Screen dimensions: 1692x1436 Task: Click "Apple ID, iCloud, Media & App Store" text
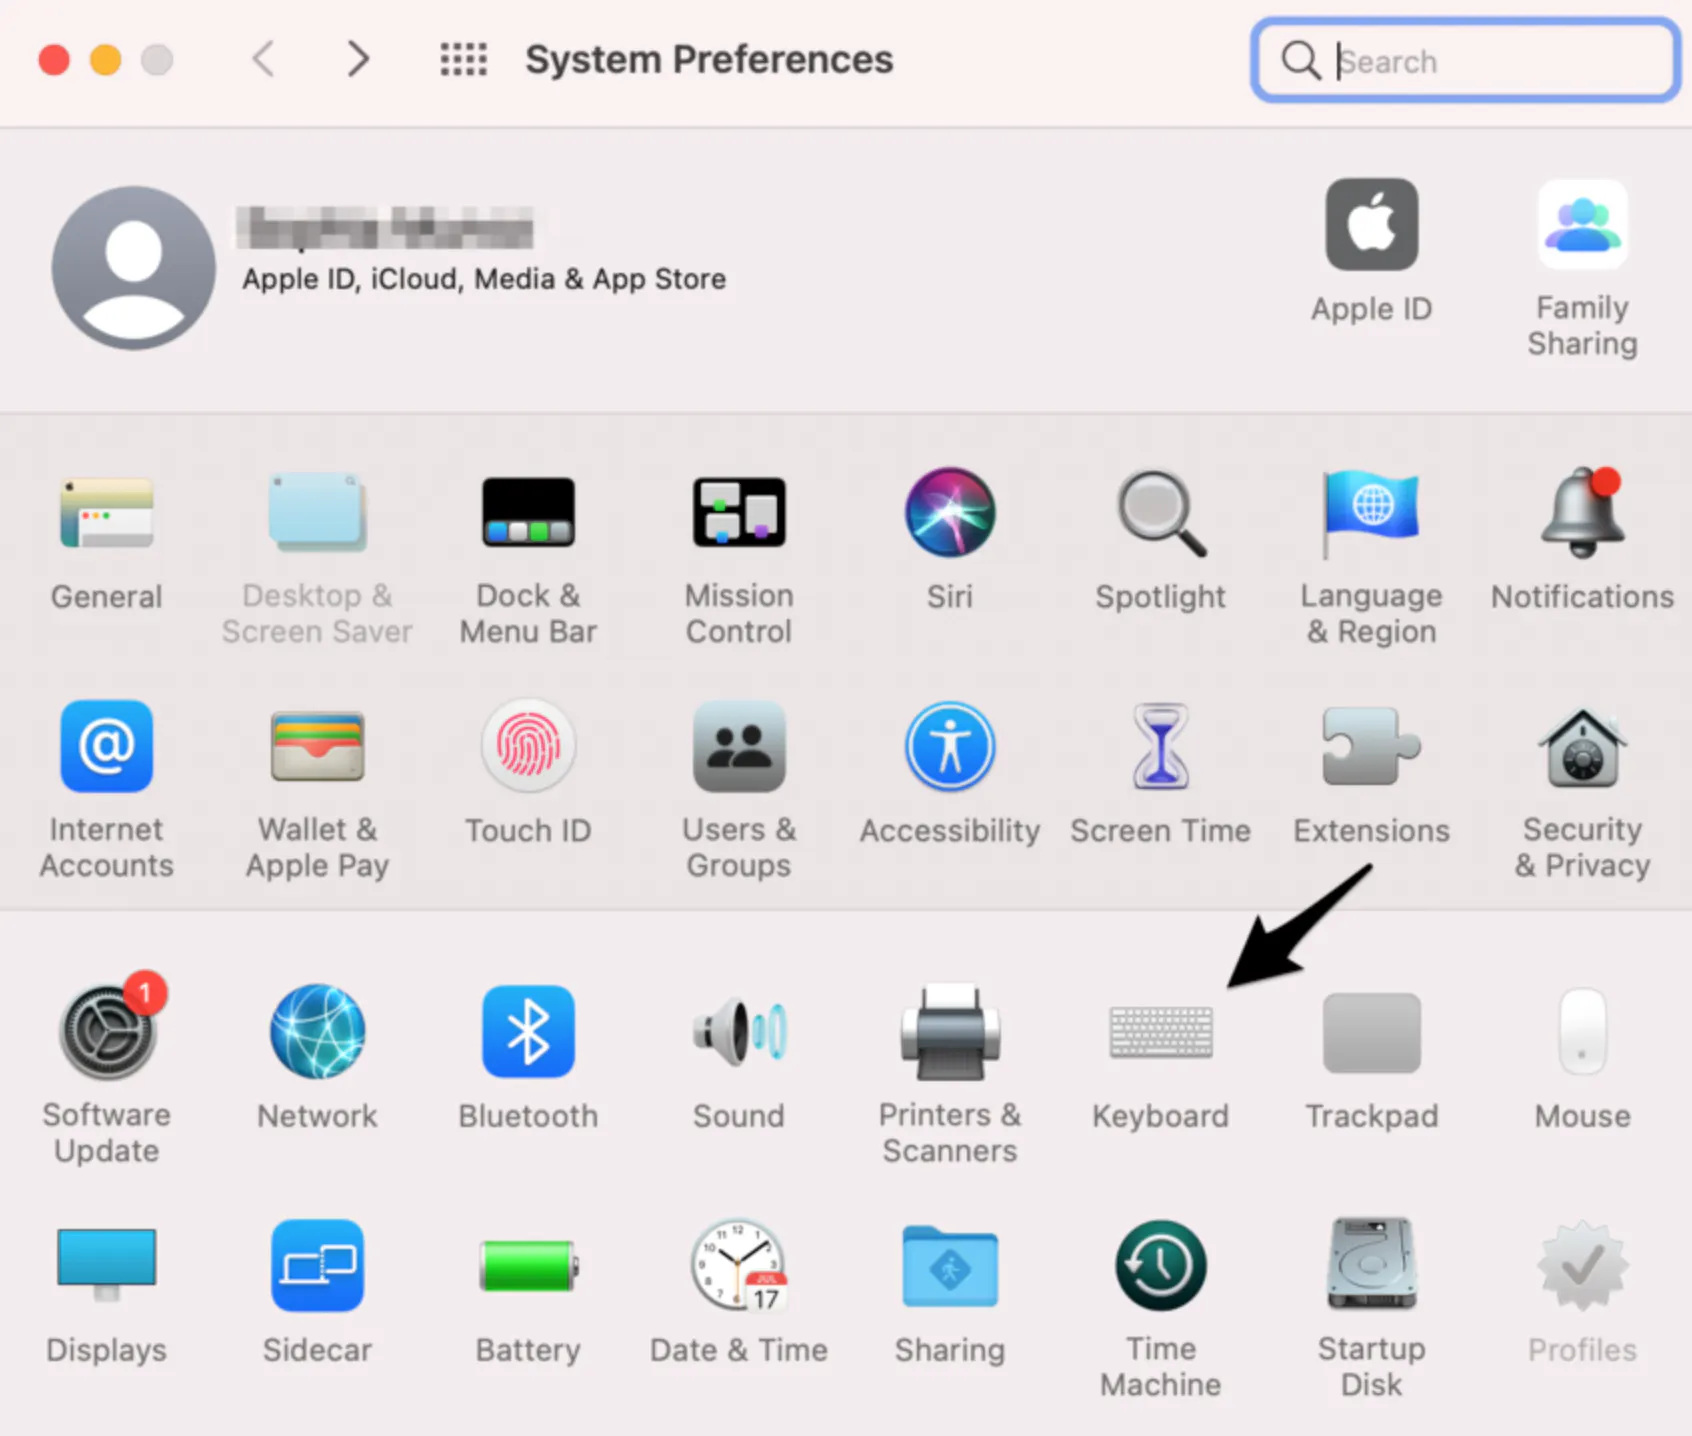tap(484, 279)
